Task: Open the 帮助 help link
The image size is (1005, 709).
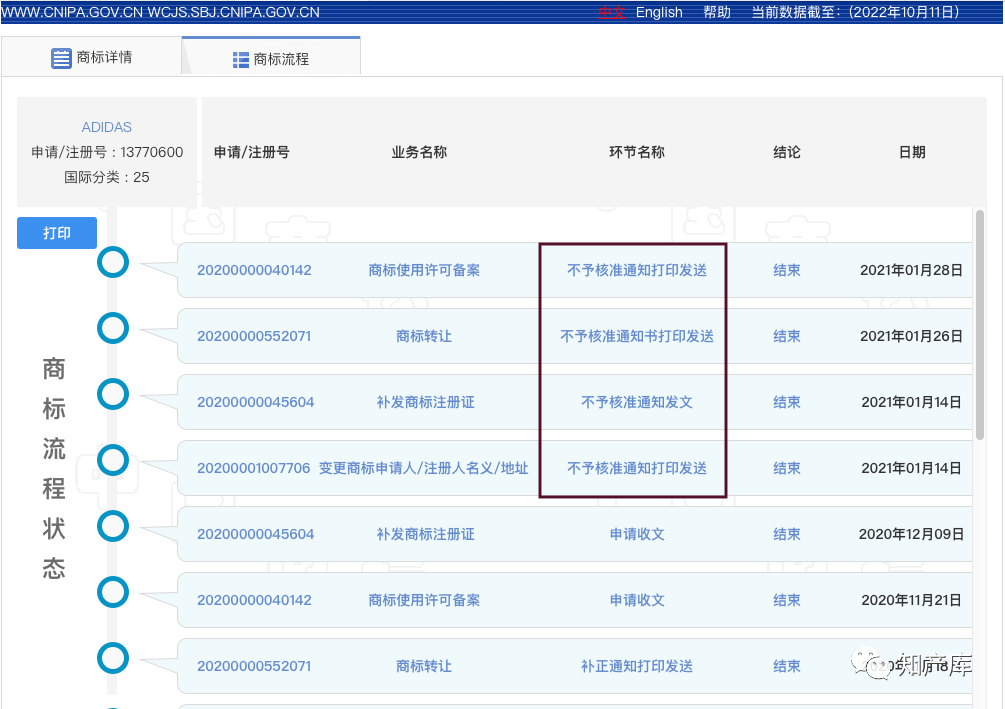Action: [x=717, y=12]
